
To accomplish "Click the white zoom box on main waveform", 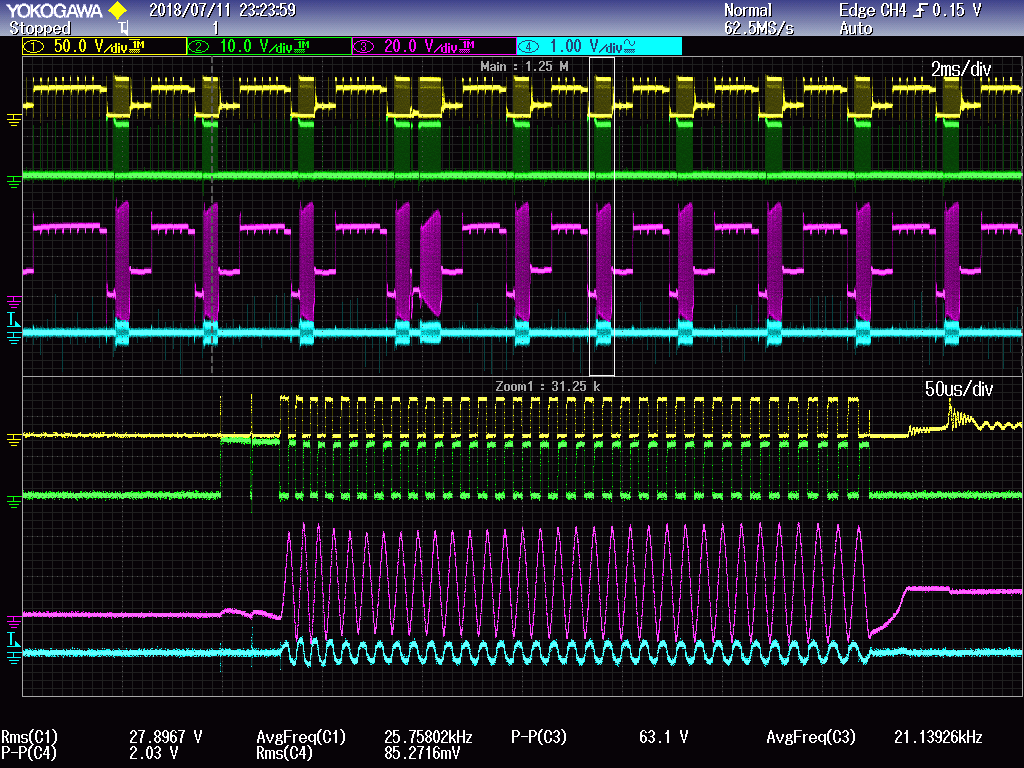I will (x=602, y=216).
